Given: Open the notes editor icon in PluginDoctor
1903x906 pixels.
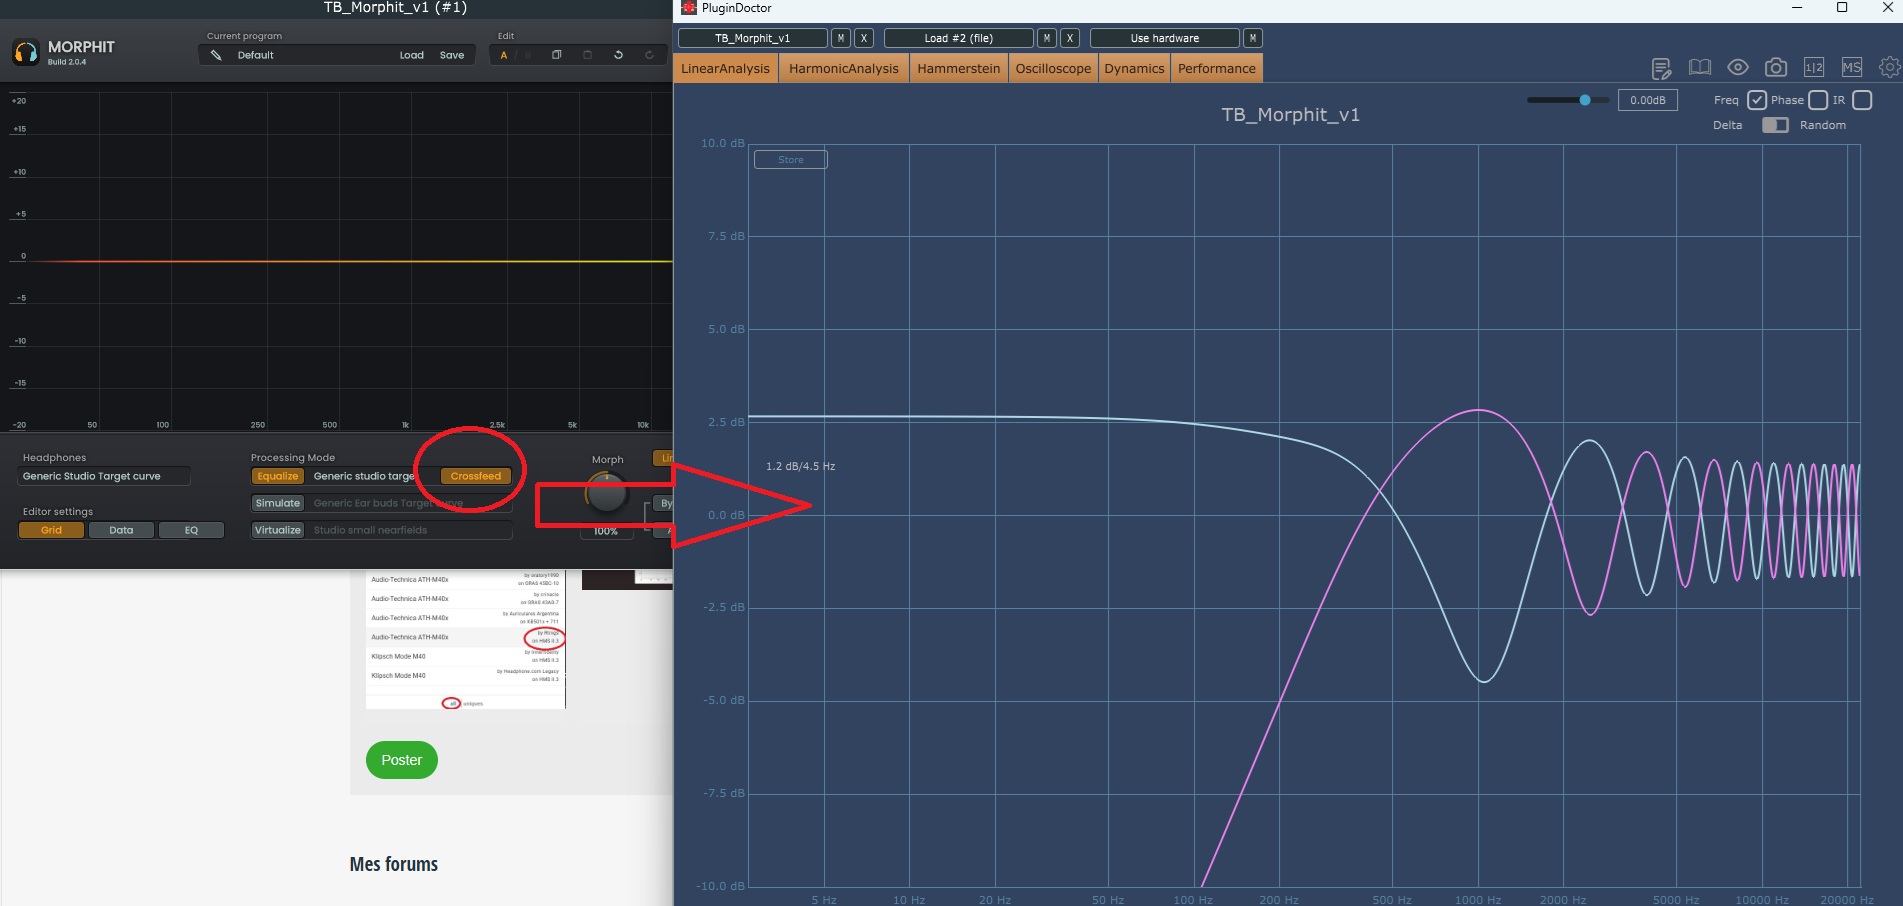Looking at the screenshot, I should pyautogui.click(x=1661, y=68).
